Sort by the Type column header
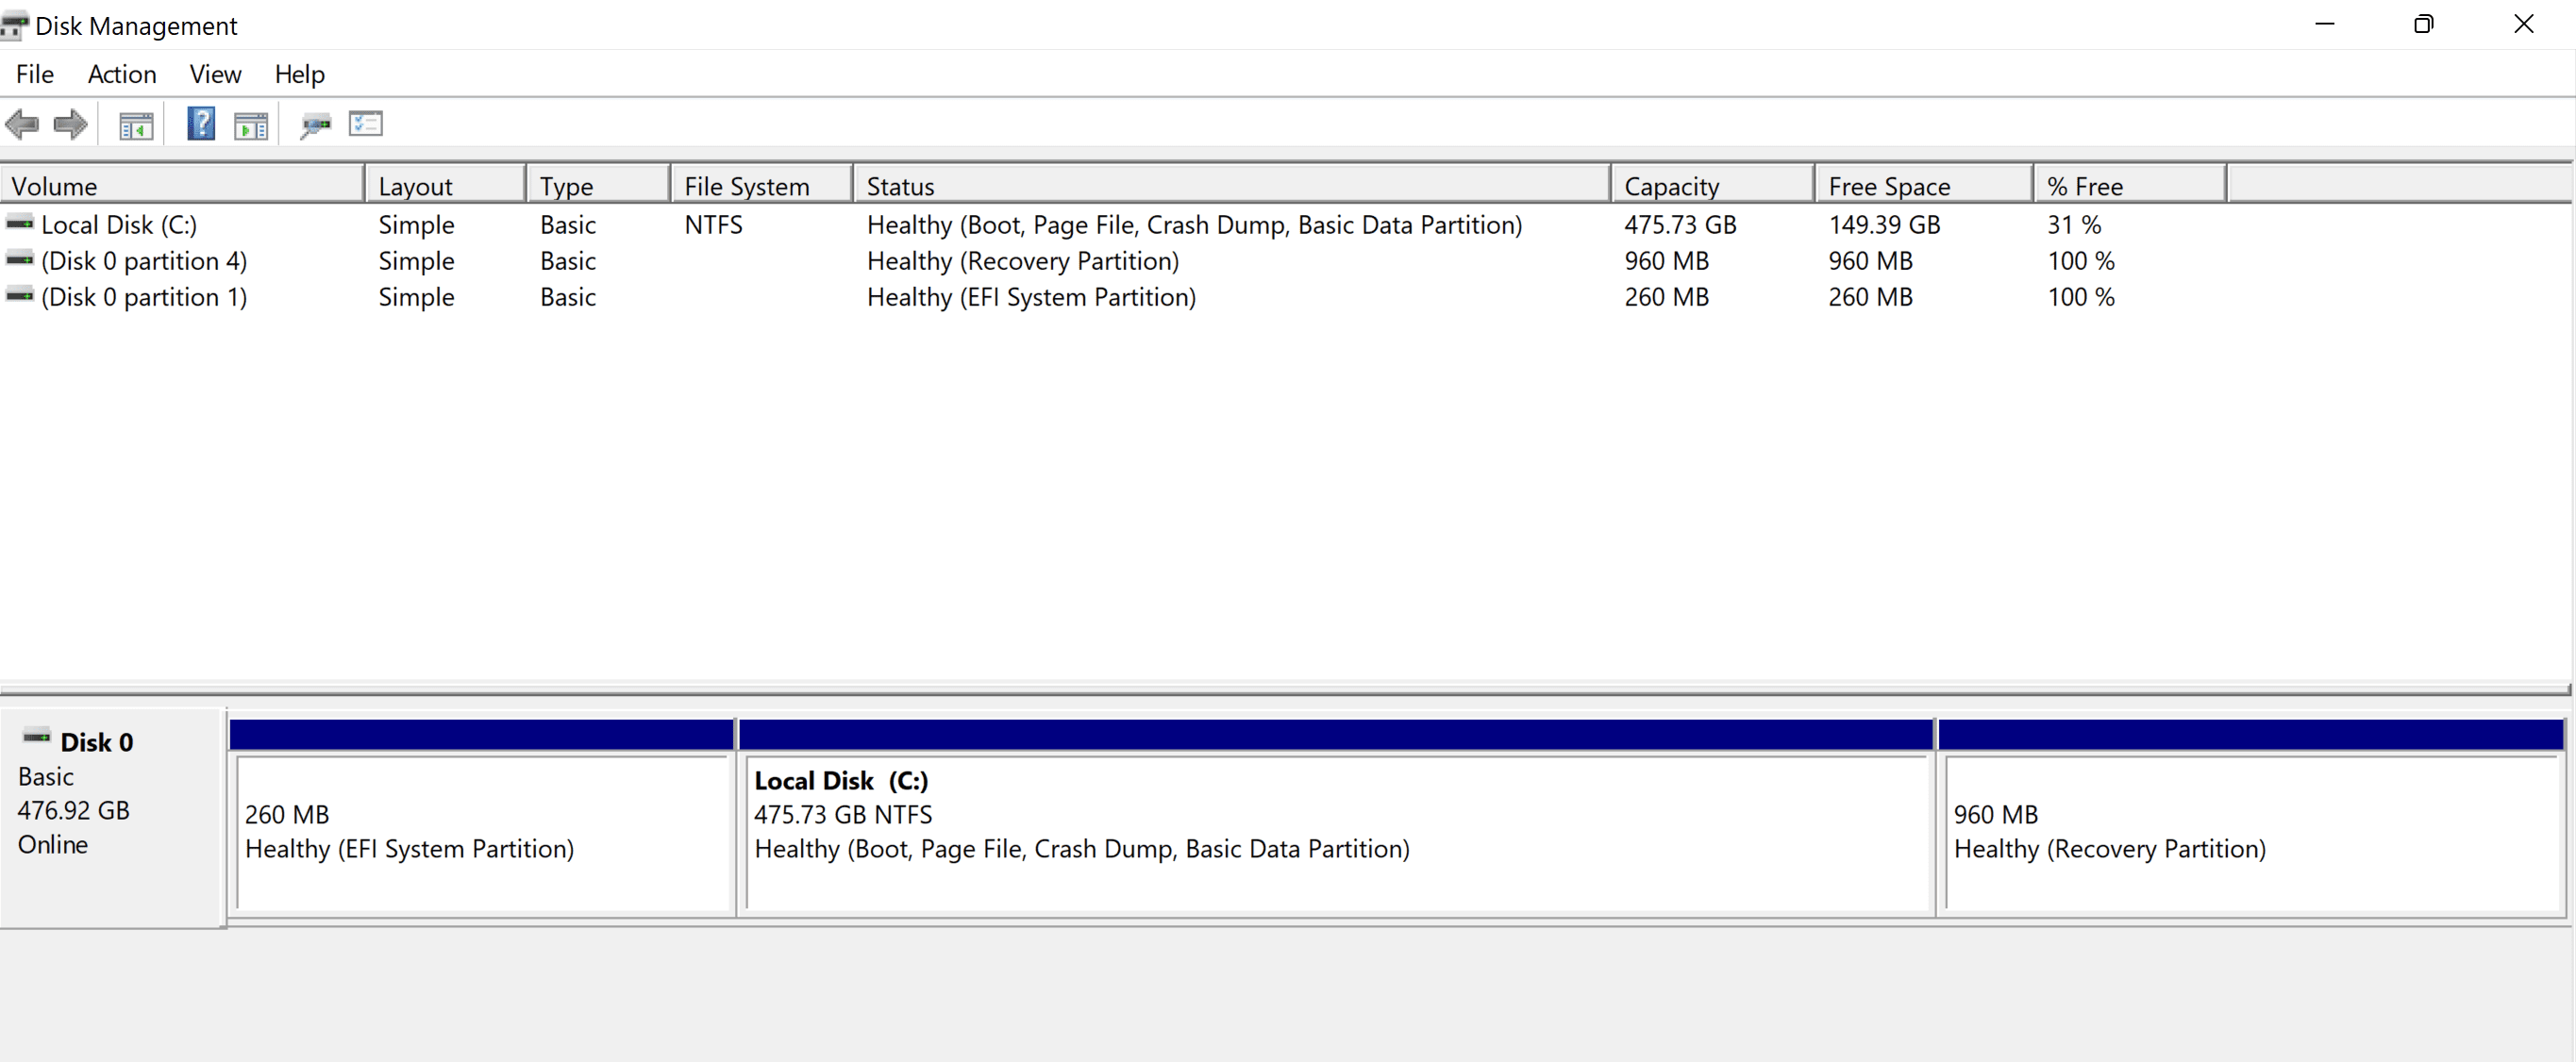2576x1062 pixels. 598,185
